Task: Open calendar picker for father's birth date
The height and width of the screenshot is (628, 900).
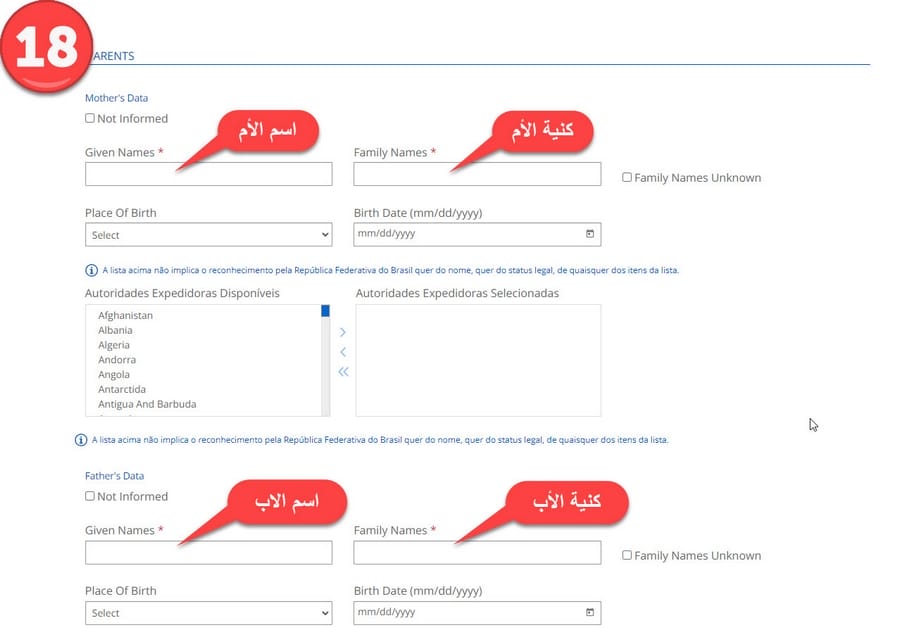Action: click(590, 612)
